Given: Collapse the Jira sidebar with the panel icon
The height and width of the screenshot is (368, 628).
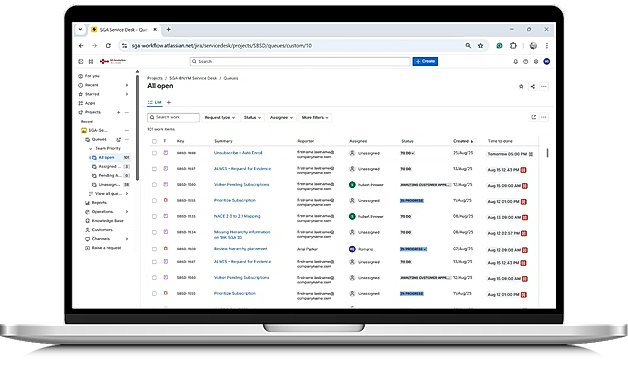Looking at the screenshot, I should [x=81, y=61].
